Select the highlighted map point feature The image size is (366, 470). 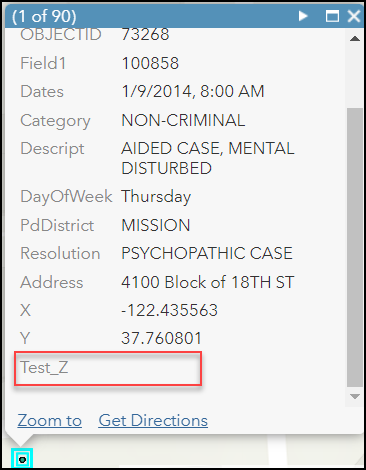pyautogui.click(x=22, y=460)
